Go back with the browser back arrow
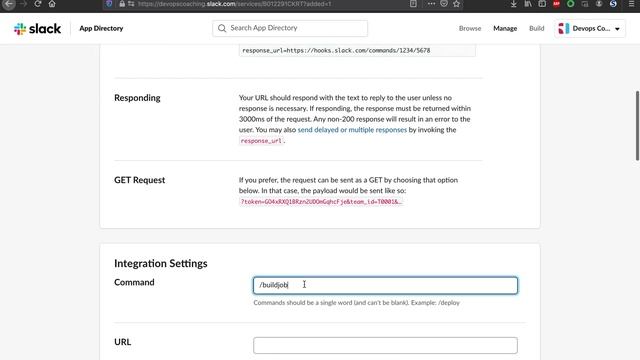 [9, 4]
